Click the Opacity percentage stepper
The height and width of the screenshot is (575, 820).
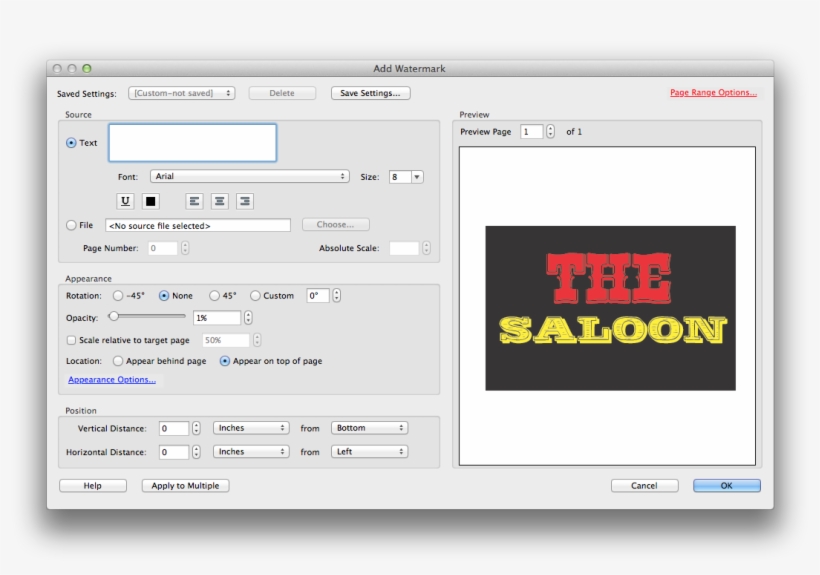pos(248,318)
